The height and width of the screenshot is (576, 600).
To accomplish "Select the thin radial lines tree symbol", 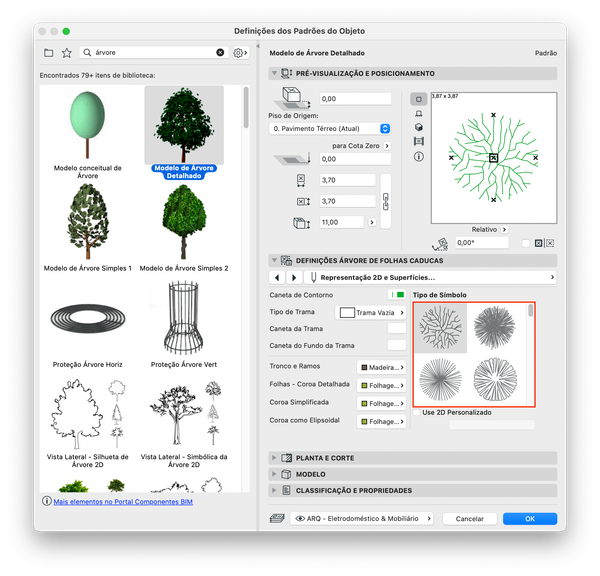I will 441,380.
